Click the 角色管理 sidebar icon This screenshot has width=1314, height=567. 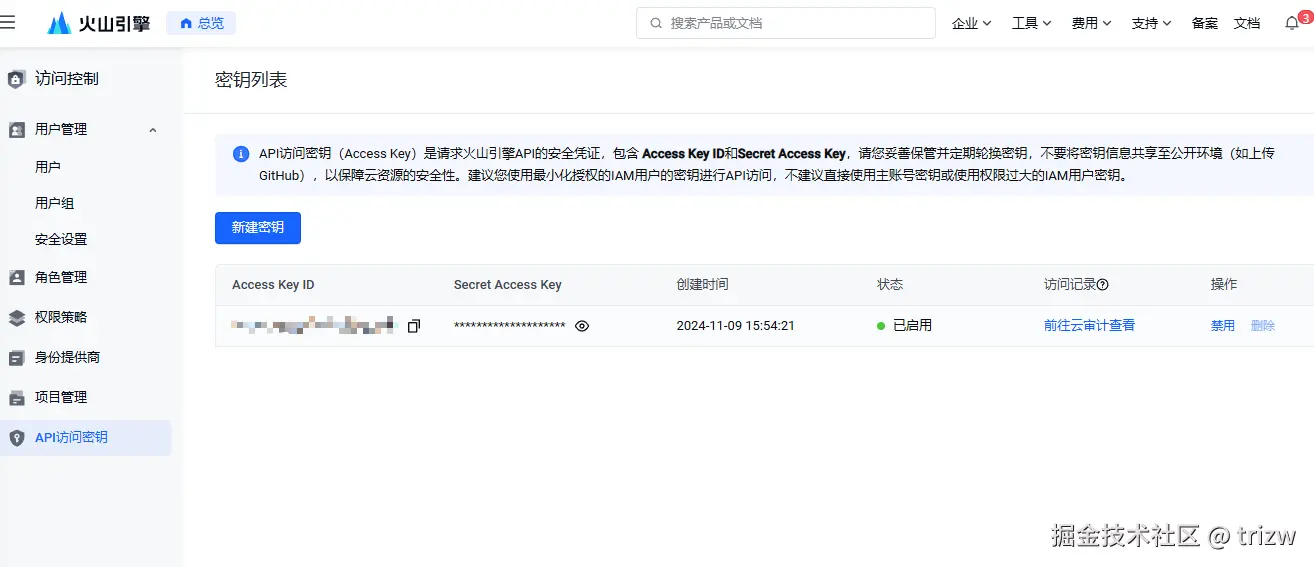tap(16, 277)
